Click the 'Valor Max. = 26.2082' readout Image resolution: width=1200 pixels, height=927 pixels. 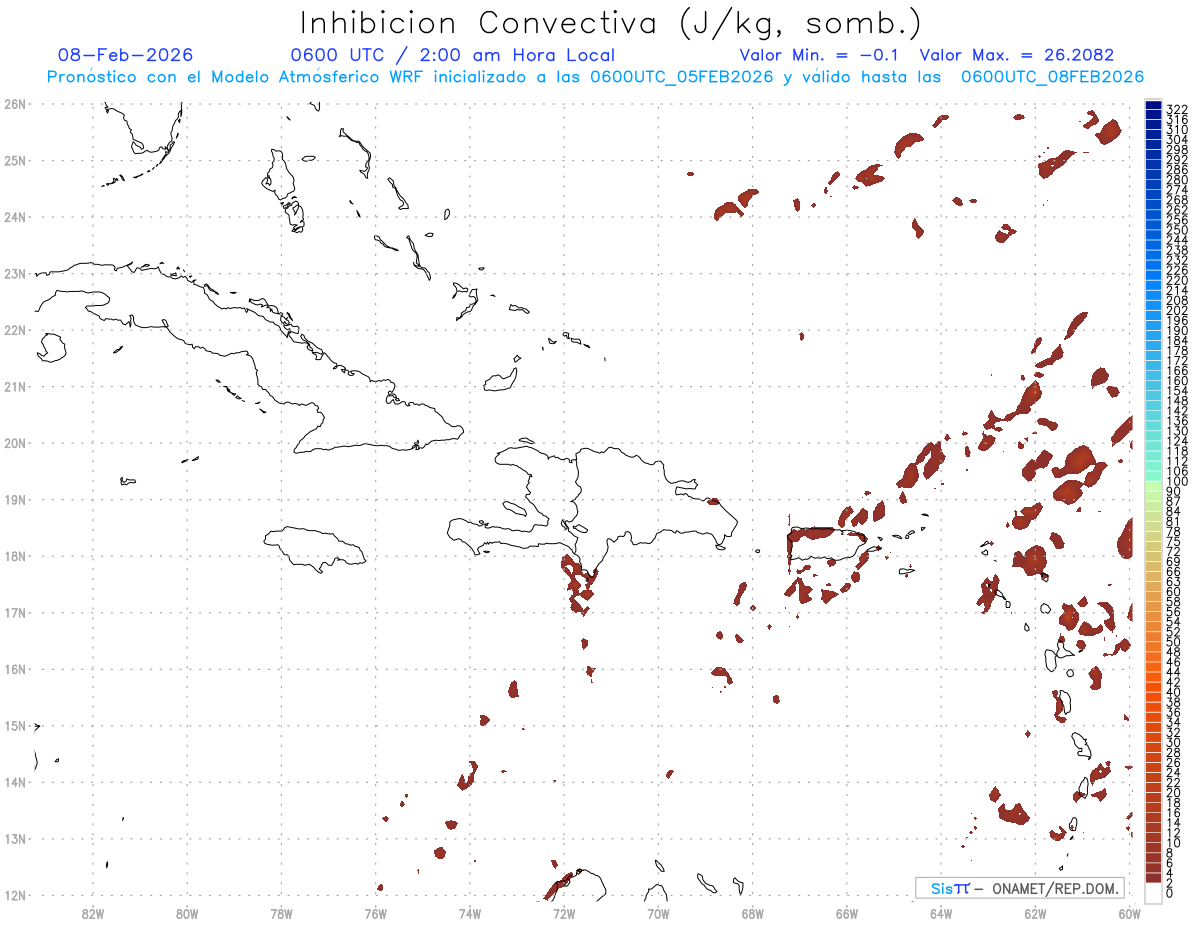tap(1016, 55)
